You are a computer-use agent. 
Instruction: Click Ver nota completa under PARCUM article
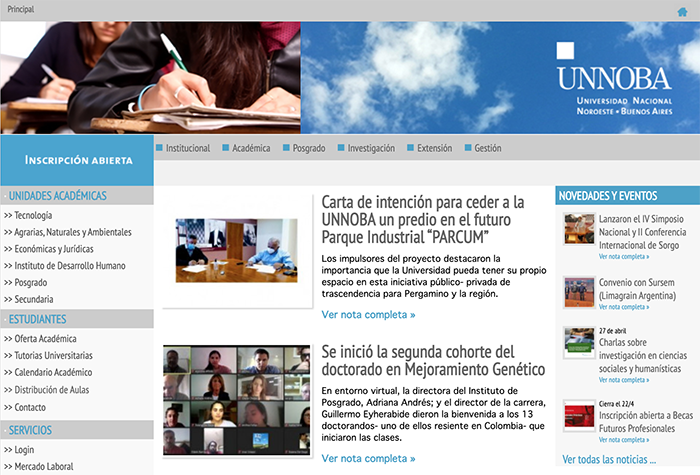click(368, 315)
